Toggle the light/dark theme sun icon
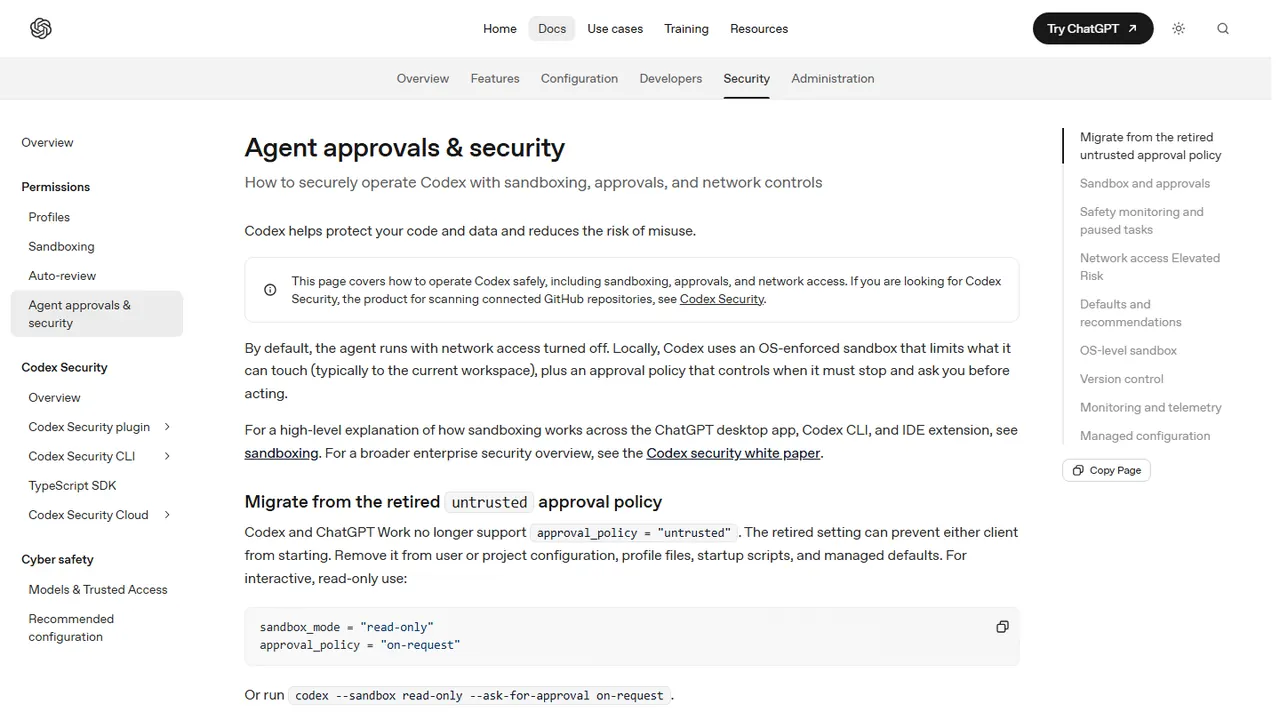 1178,29
